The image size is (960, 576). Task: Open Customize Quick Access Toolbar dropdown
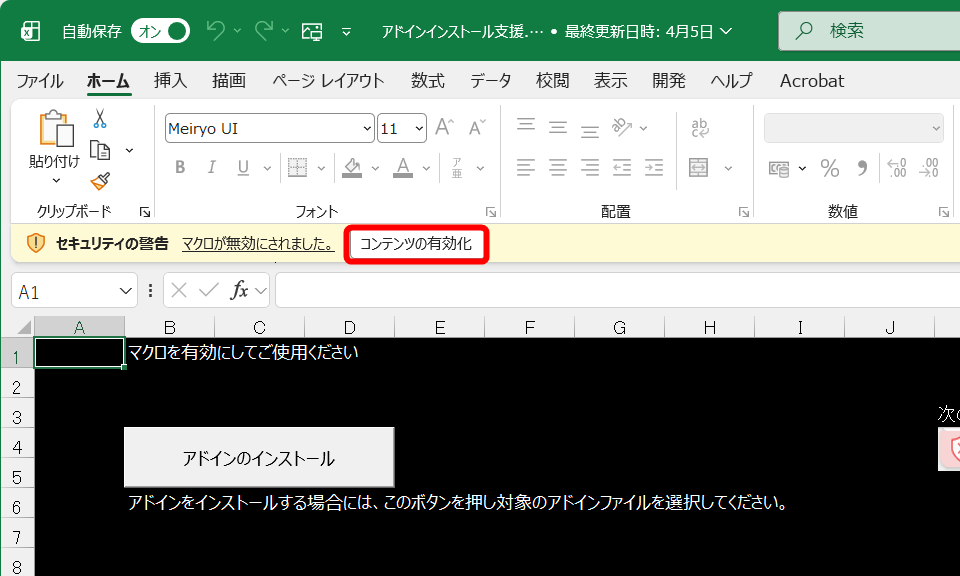[x=347, y=32]
